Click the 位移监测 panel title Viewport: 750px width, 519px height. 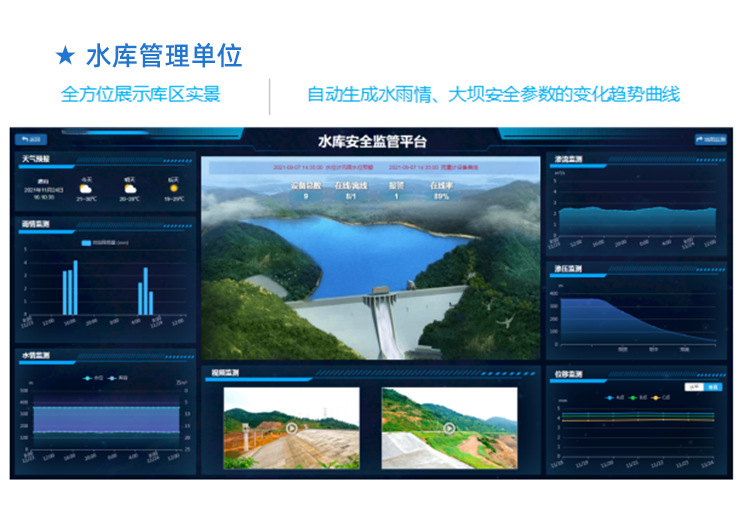click(x=568, y=374)
